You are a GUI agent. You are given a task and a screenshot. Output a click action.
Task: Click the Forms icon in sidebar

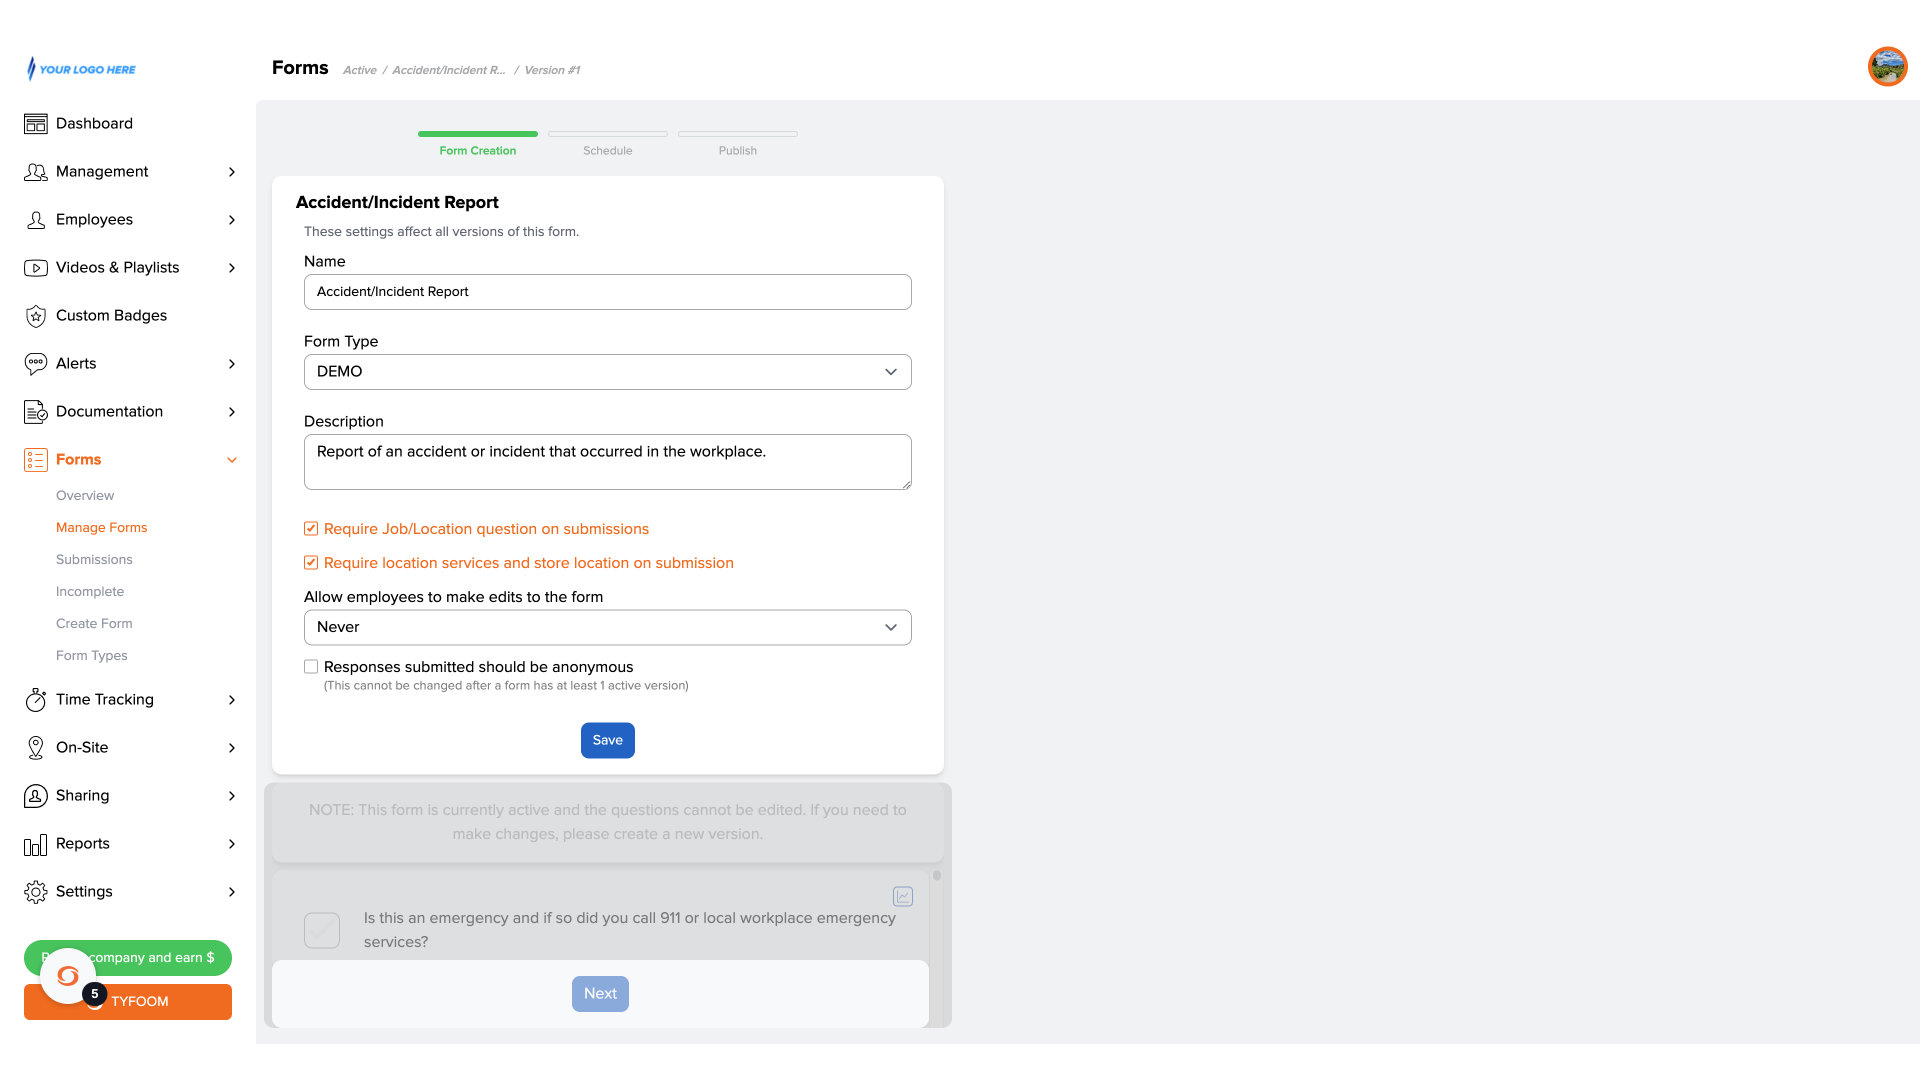(36, 459)
